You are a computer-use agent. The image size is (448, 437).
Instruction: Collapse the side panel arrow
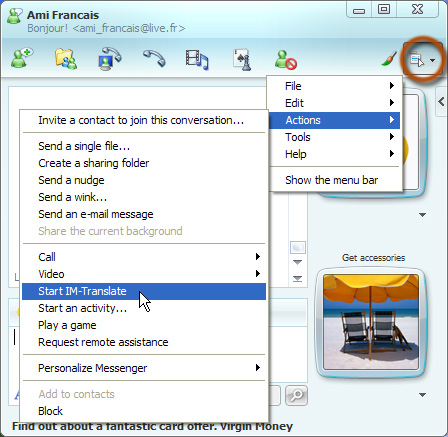coord(442,102)
